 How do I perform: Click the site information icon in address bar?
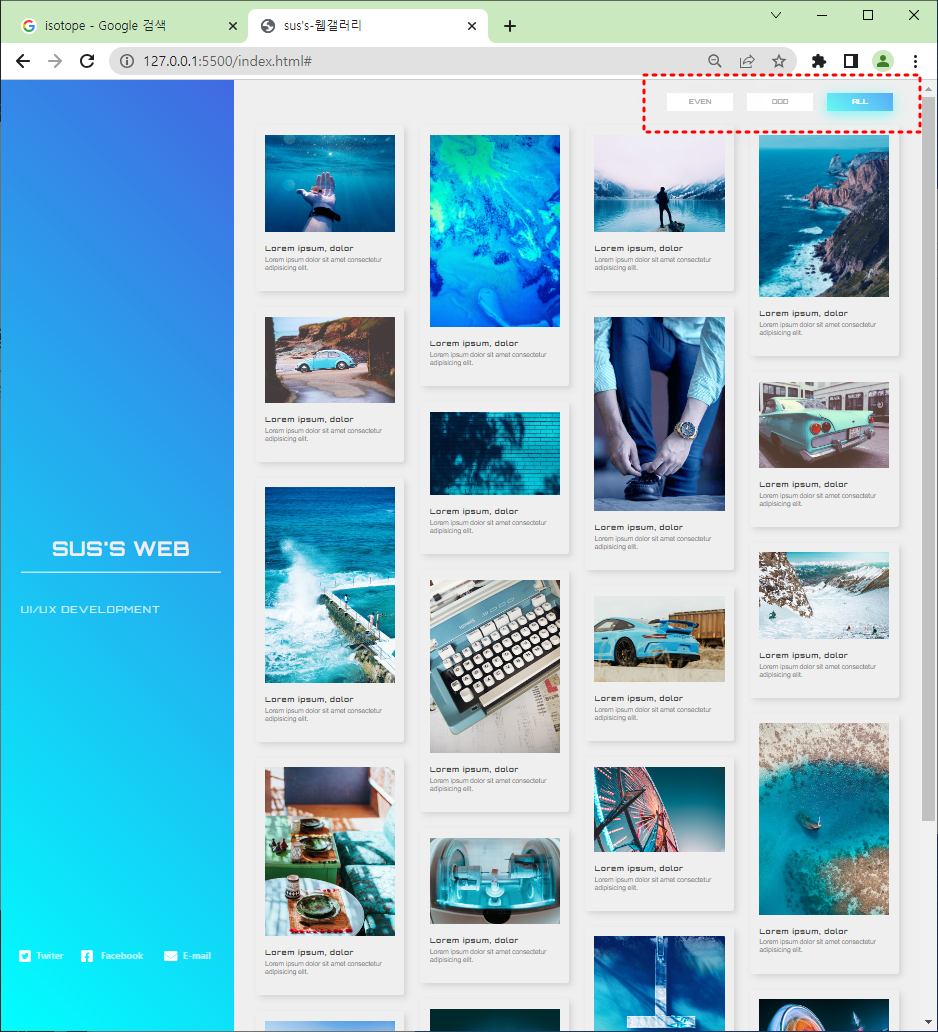coord(126,61)
